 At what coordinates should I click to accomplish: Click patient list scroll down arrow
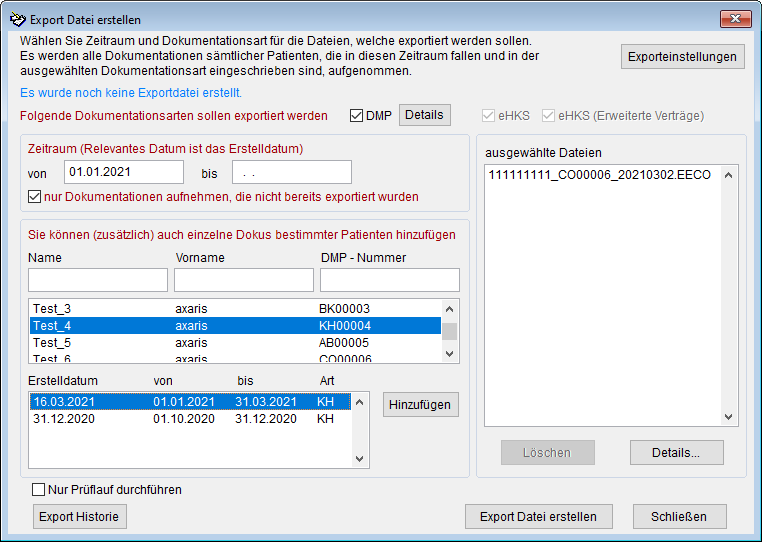pyautogui.click(x=450, y=354)
